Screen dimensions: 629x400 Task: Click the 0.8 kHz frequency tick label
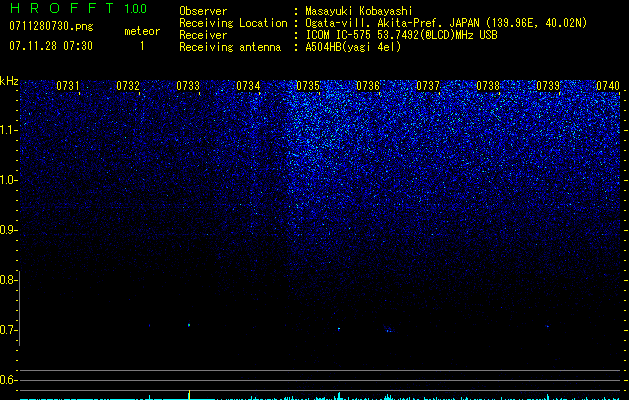click(7, 280)
